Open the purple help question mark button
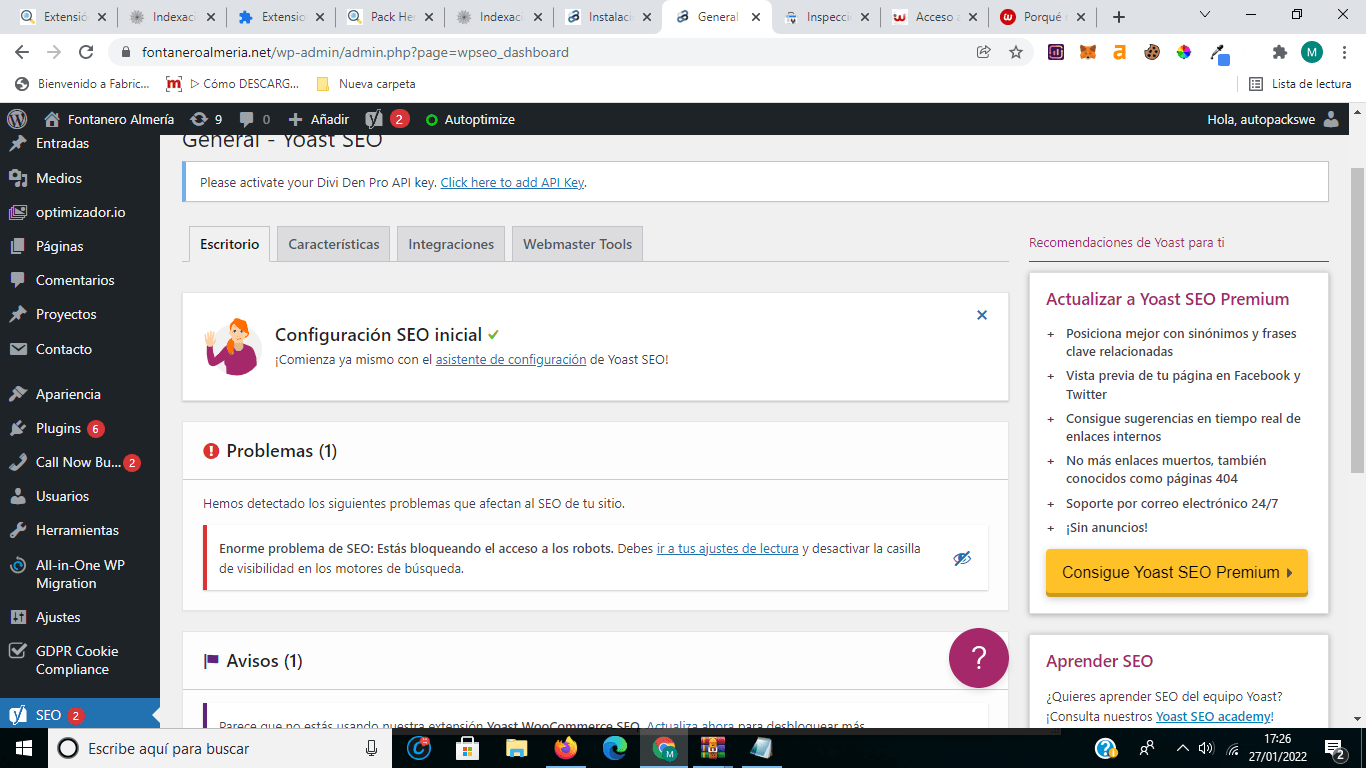 click(979, 658)
